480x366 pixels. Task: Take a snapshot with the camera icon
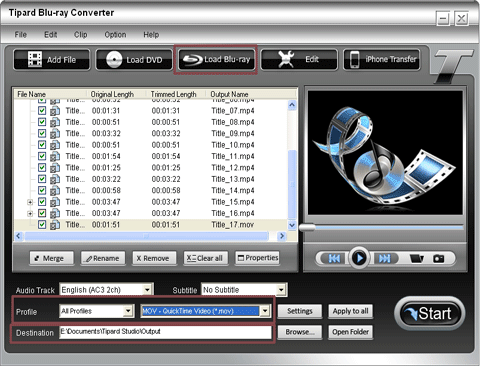pyautogui.click(x=438, y=258)
